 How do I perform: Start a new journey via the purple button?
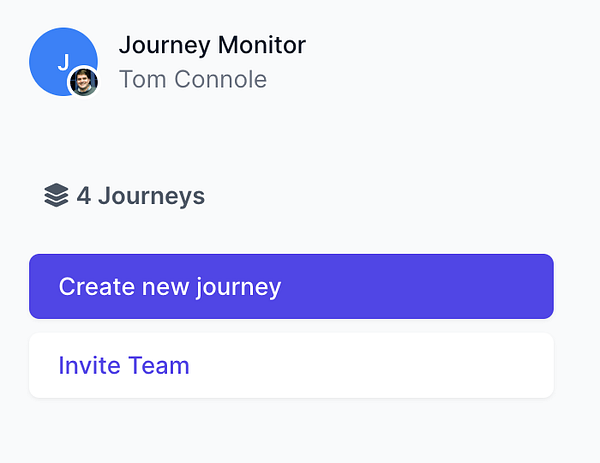(291, 287)
